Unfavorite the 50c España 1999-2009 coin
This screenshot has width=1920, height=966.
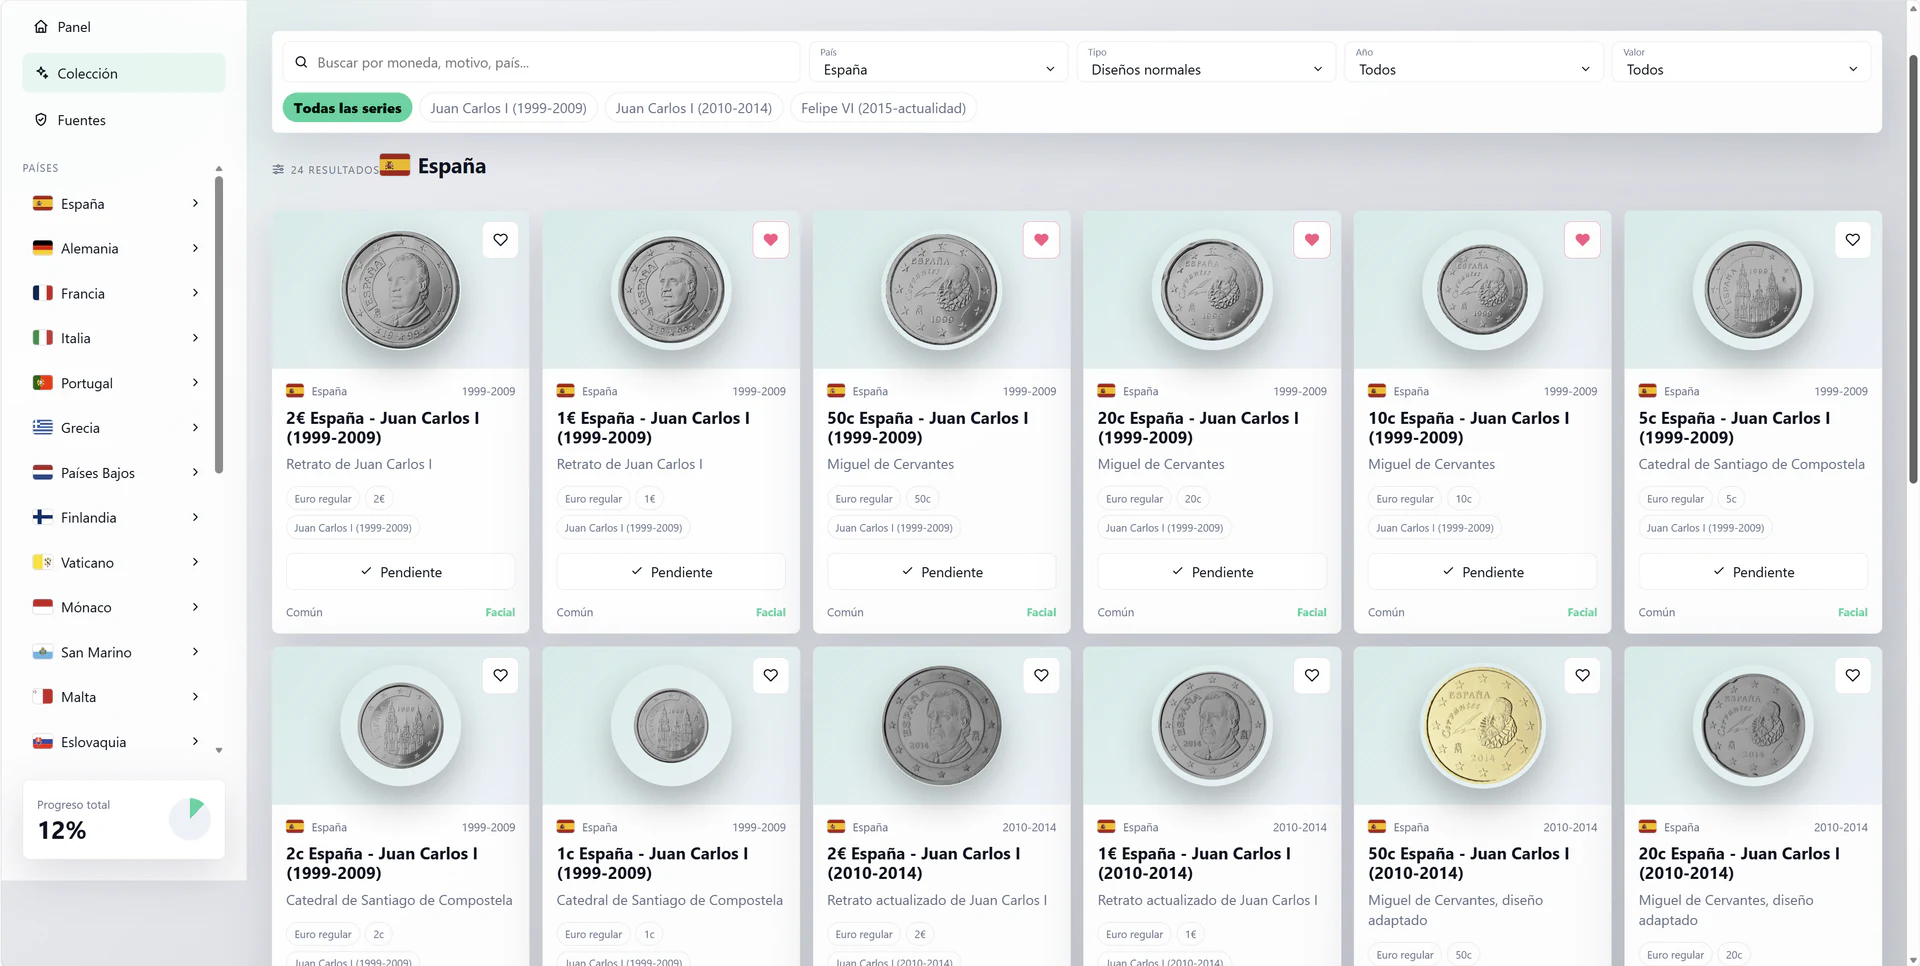click(x=1041, y=240)
